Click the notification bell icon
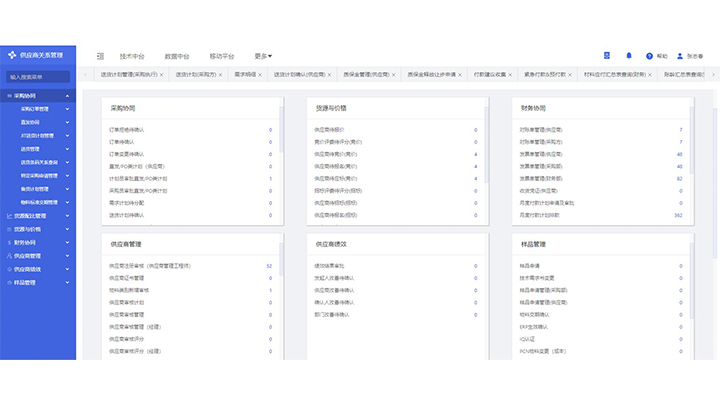Viewport: 720px width, 404px height. 629,56
